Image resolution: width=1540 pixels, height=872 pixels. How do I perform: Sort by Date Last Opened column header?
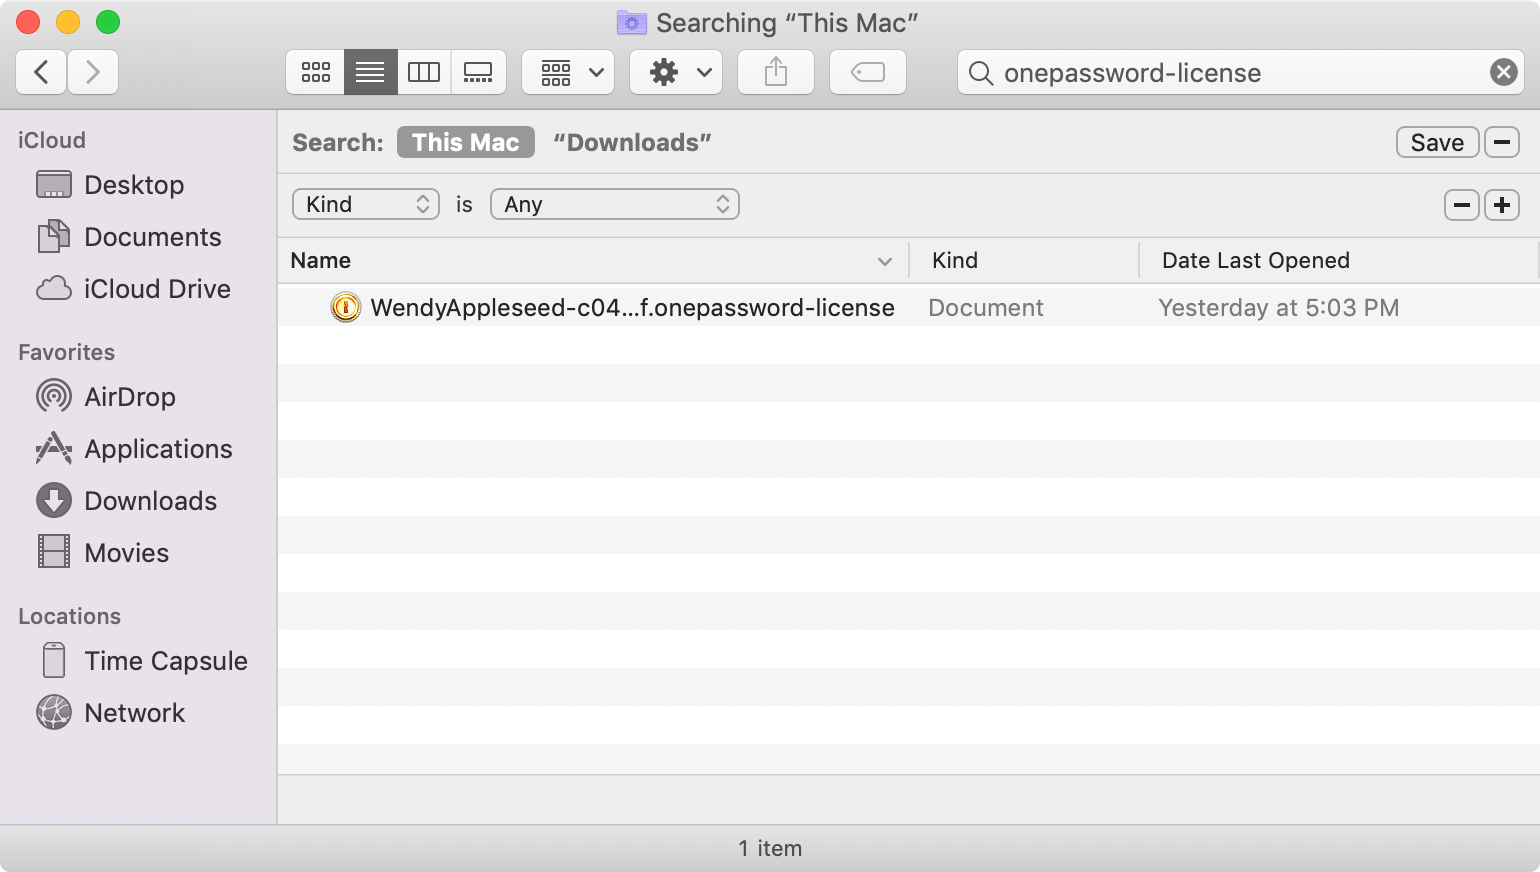1338,260
